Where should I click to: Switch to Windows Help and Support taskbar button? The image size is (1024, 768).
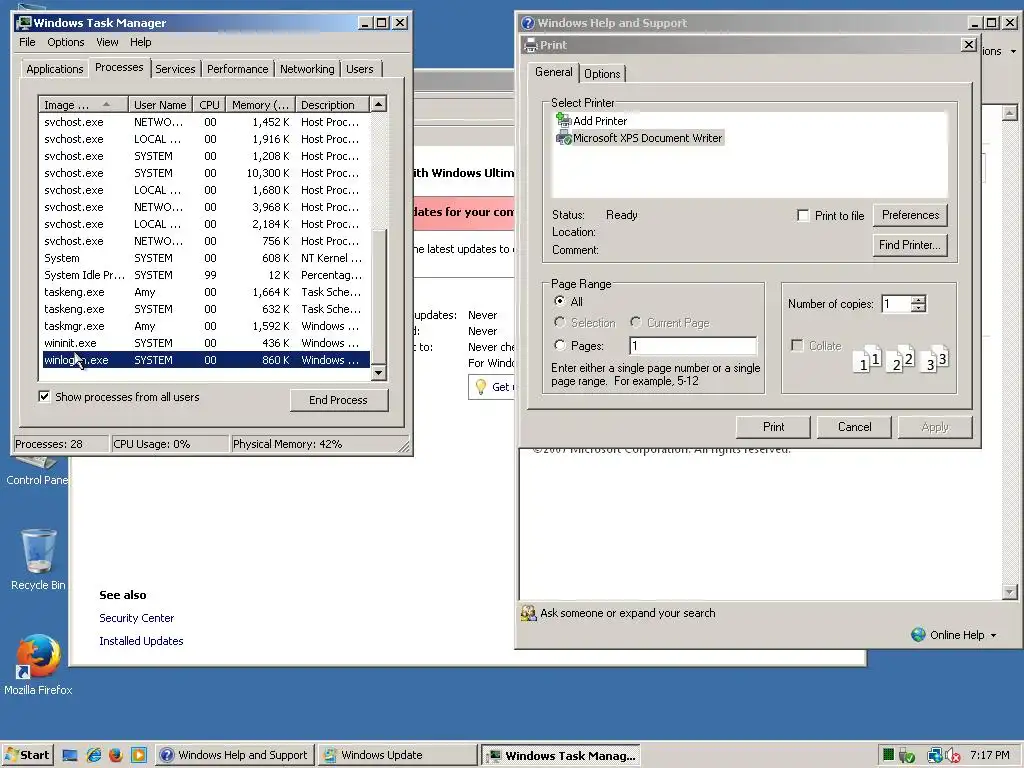[235, 755]
